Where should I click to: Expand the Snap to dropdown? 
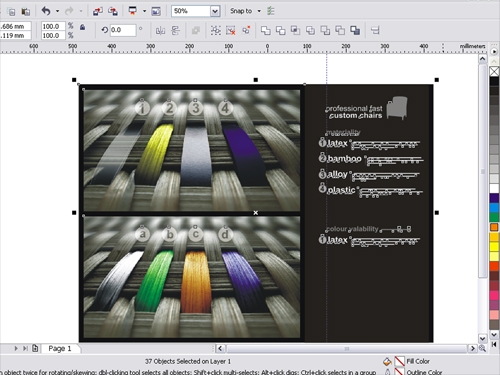point(259,11)
